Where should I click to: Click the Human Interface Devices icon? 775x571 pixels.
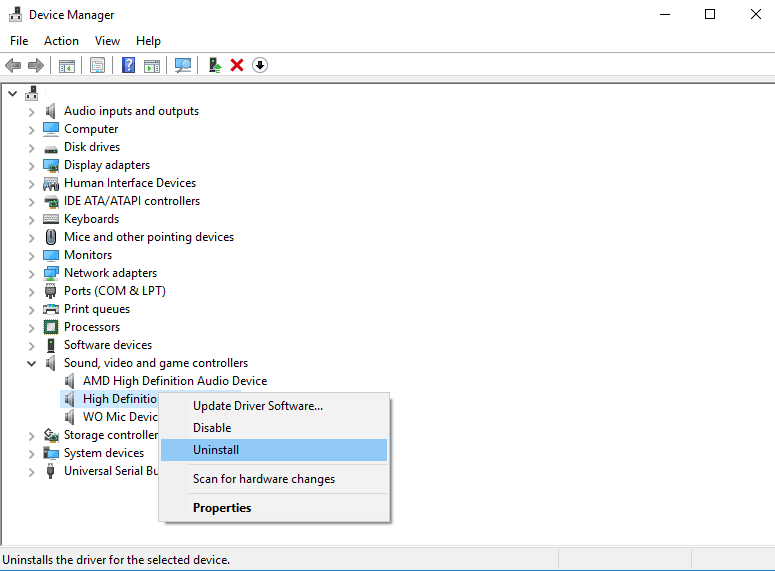50,183
